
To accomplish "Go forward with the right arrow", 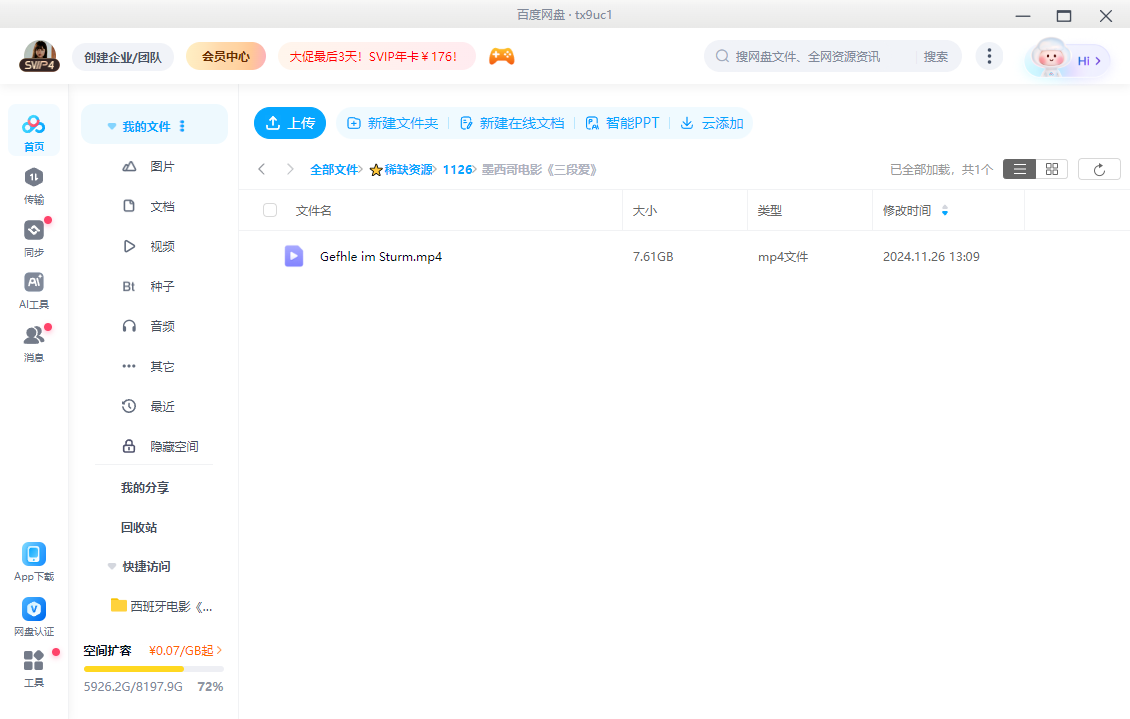I will 290,169.
